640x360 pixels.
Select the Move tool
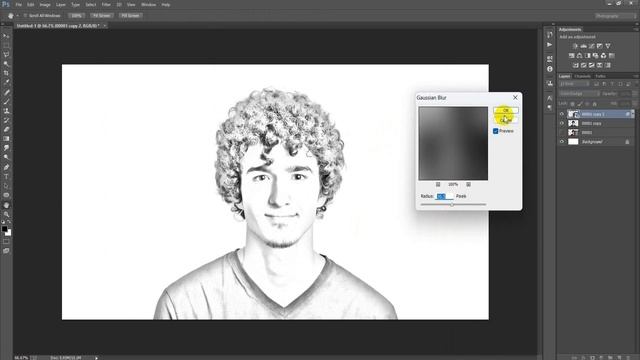6,36
